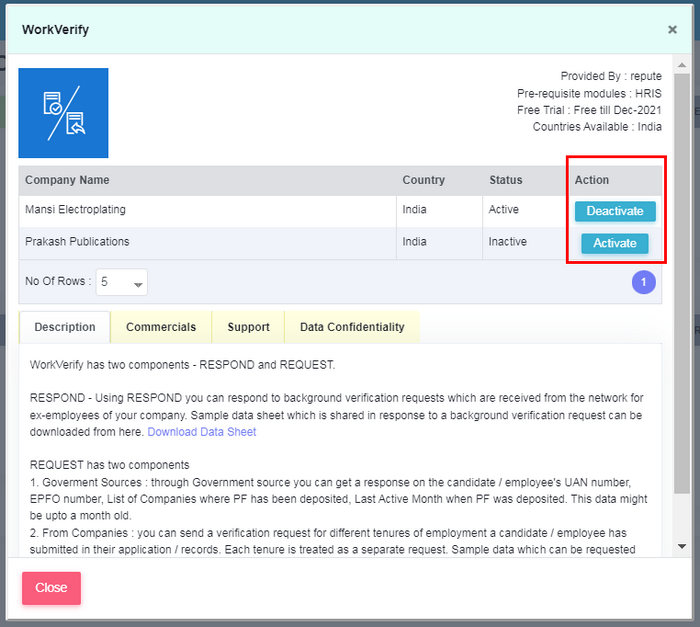Click the scrollbar down arrow

pos(682,546)
